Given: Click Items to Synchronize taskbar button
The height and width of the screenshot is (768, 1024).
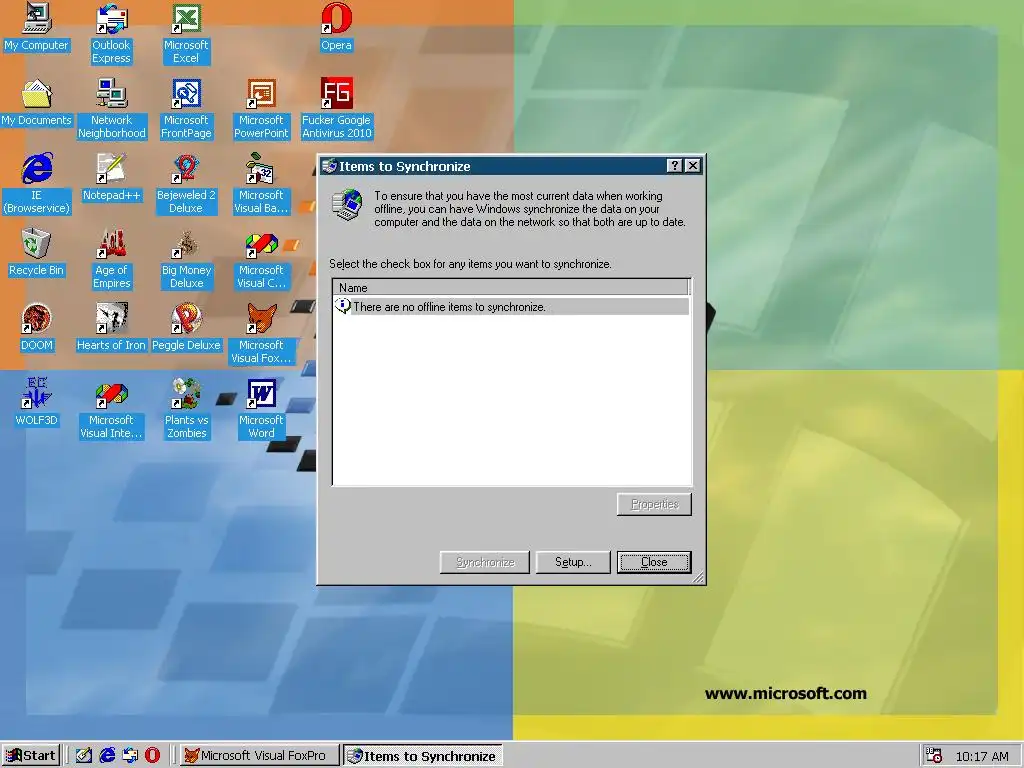Looking at the screenshot, I should [423, 756].
